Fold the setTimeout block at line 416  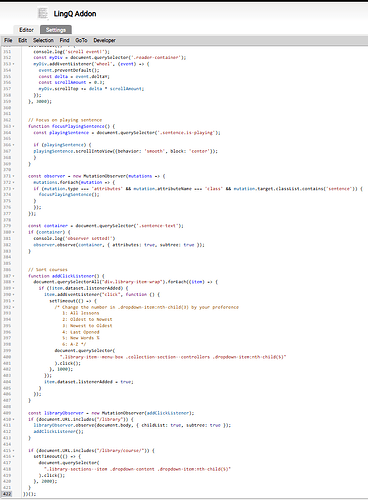[x=14, y=457]
